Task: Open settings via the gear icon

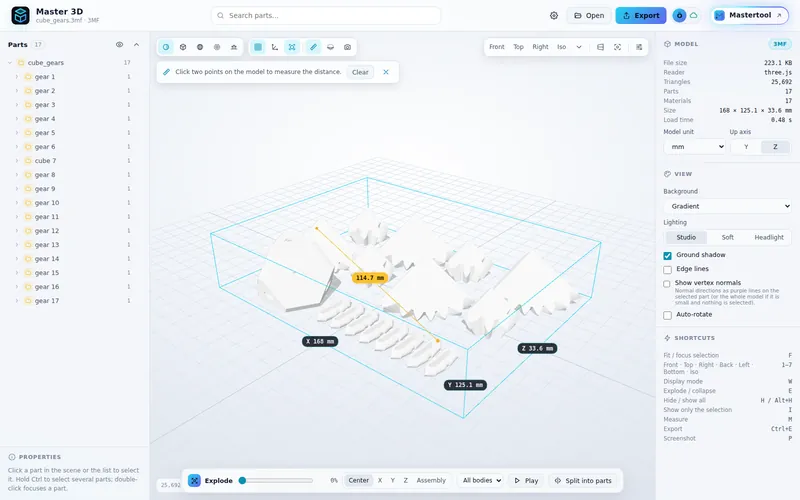Action: 554,15
